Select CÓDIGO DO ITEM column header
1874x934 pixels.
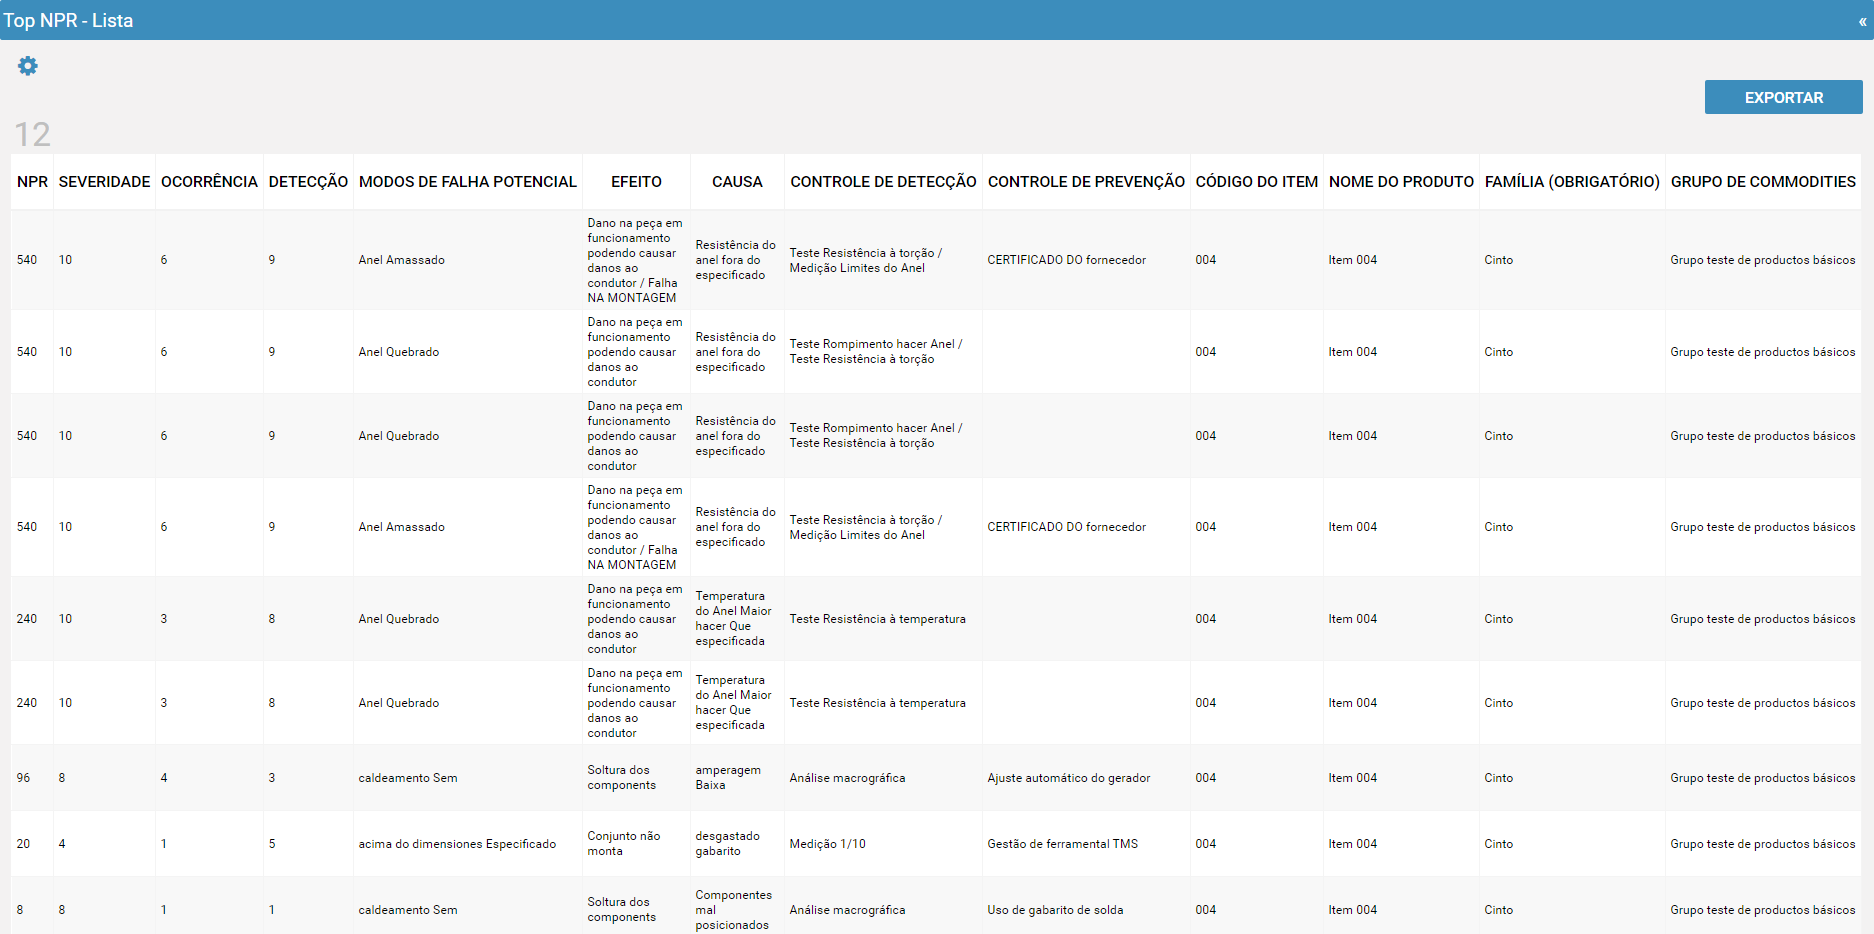click(1256, 182)
